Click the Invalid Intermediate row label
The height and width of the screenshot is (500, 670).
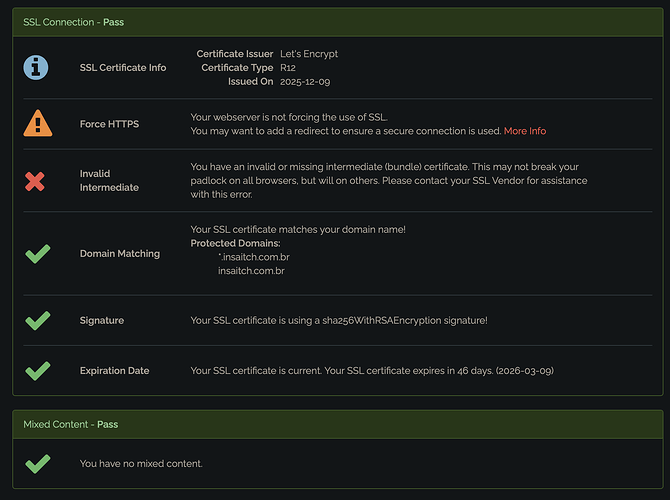pyautogui.click(x=110, y=180)
